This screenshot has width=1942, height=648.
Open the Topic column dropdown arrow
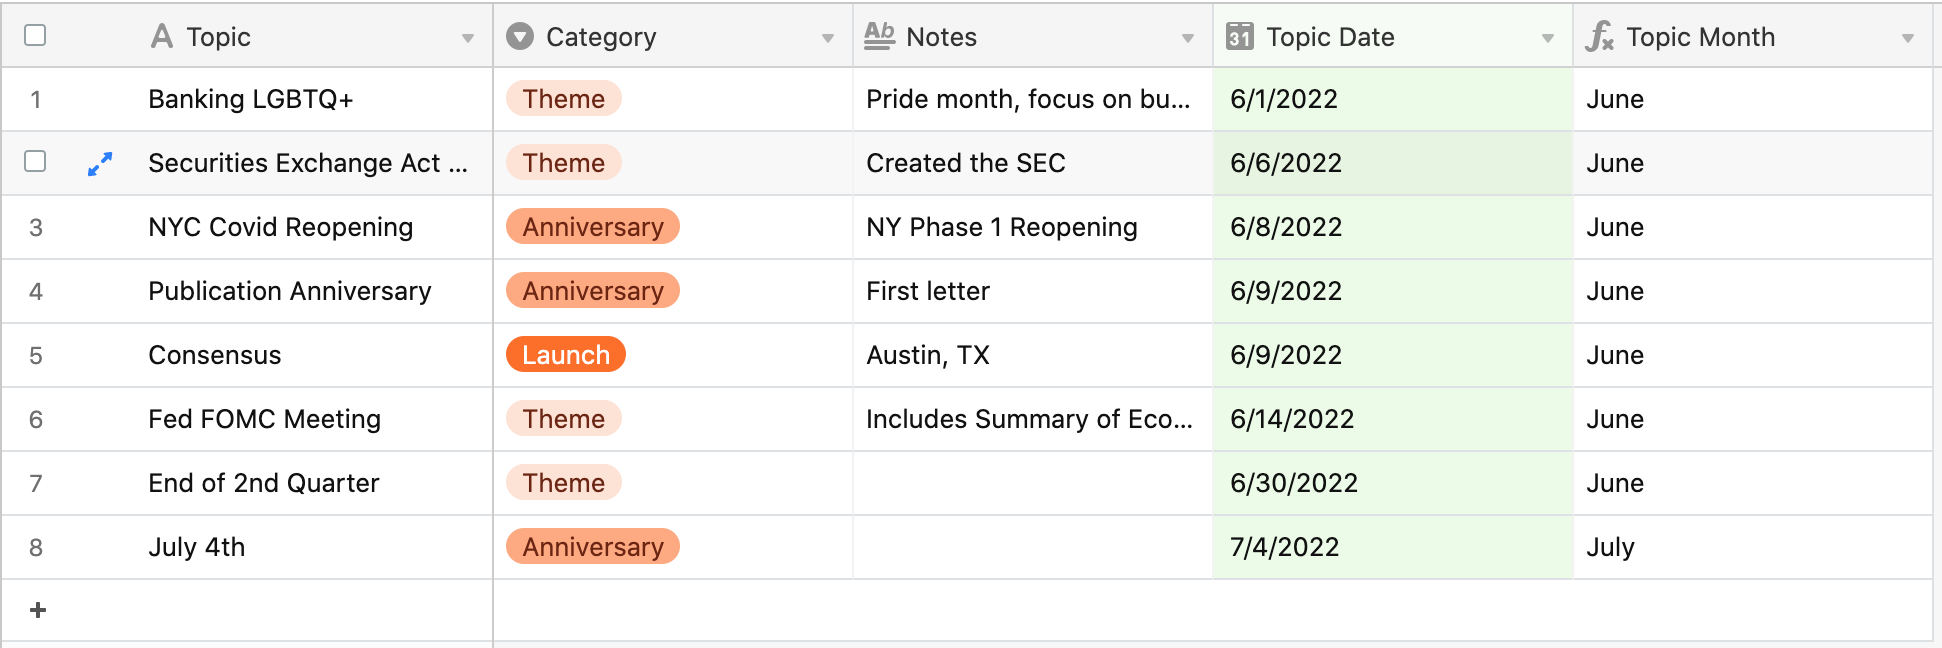coord(467,39)
